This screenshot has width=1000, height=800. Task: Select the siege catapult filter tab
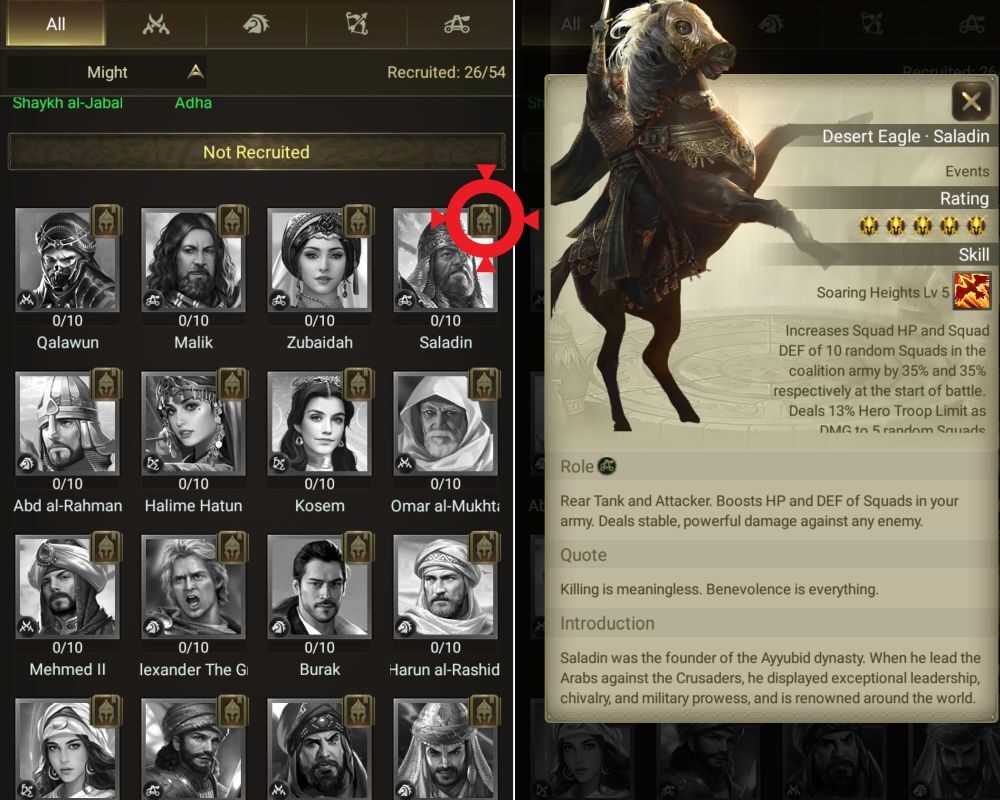pyautogui.click(x=457, y=24)
